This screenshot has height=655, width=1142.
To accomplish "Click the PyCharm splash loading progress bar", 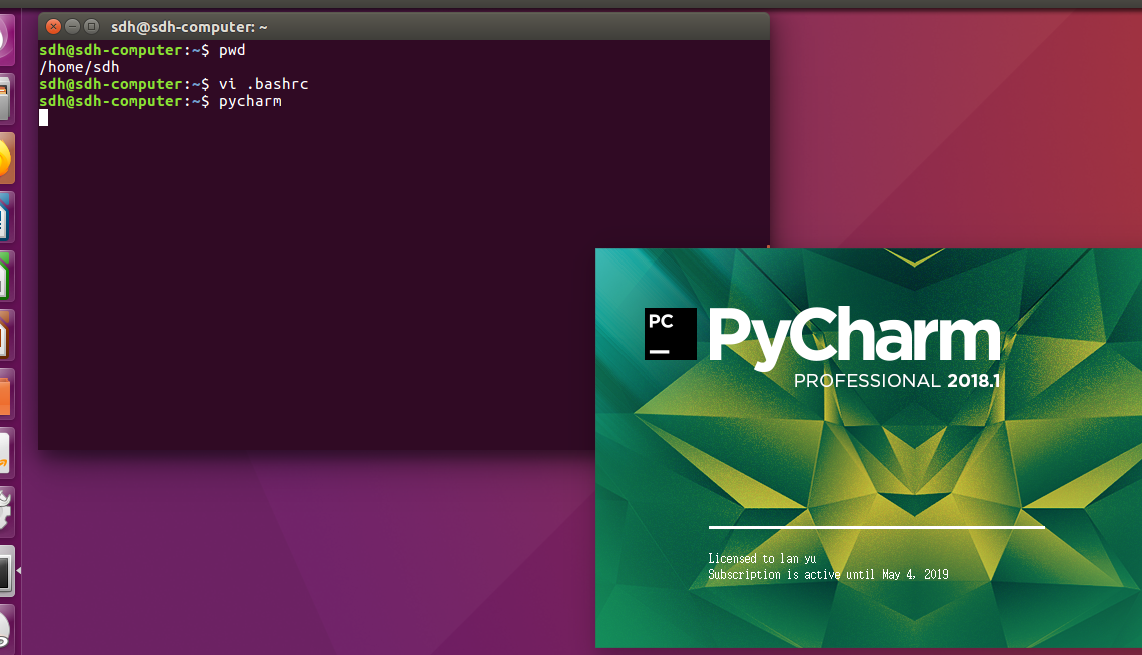I will pyautogui.click(x=876, y=527).
